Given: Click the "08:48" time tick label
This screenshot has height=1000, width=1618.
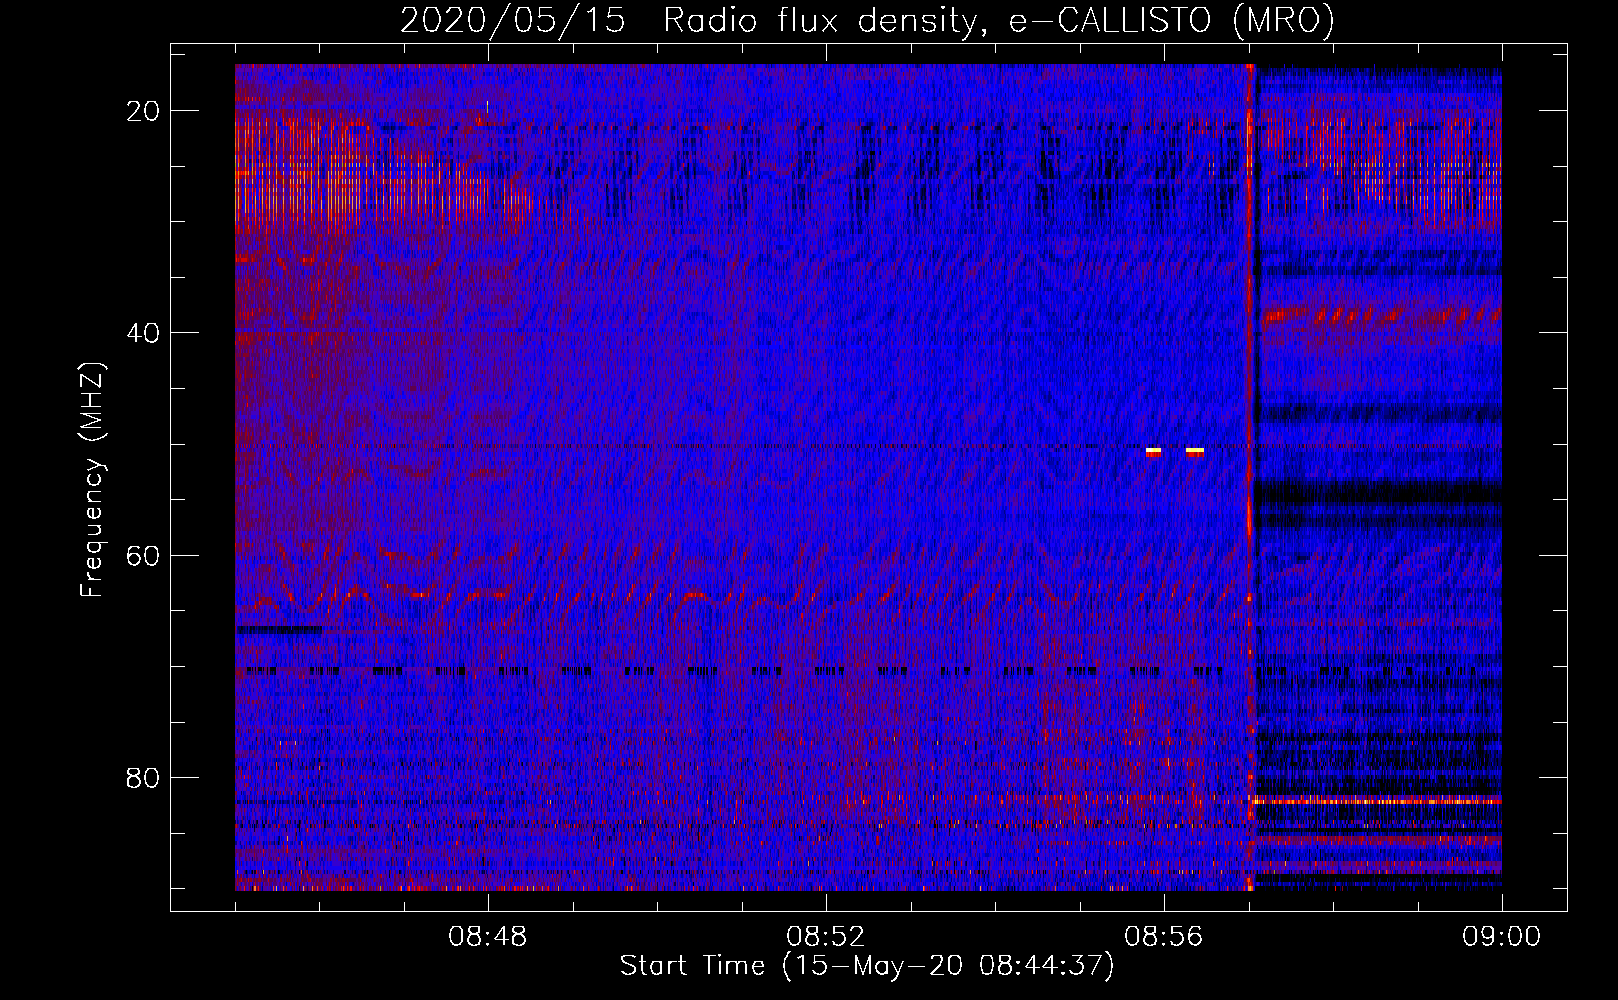Looking at the screenshot, I should [488, 936].
